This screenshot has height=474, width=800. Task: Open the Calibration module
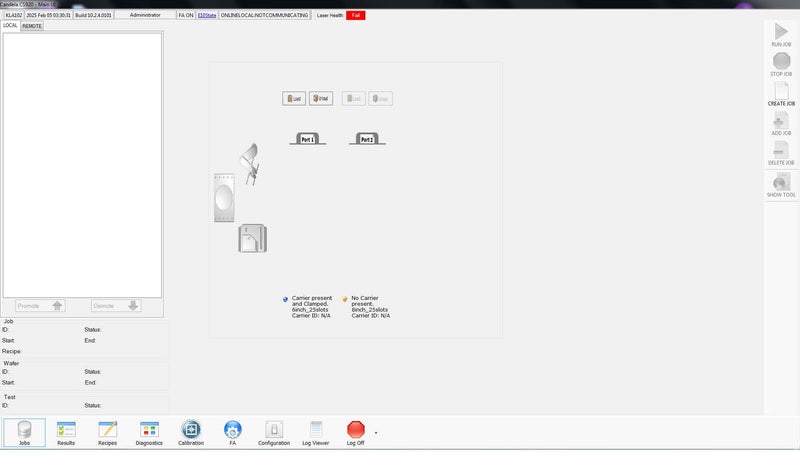[191, 432]
